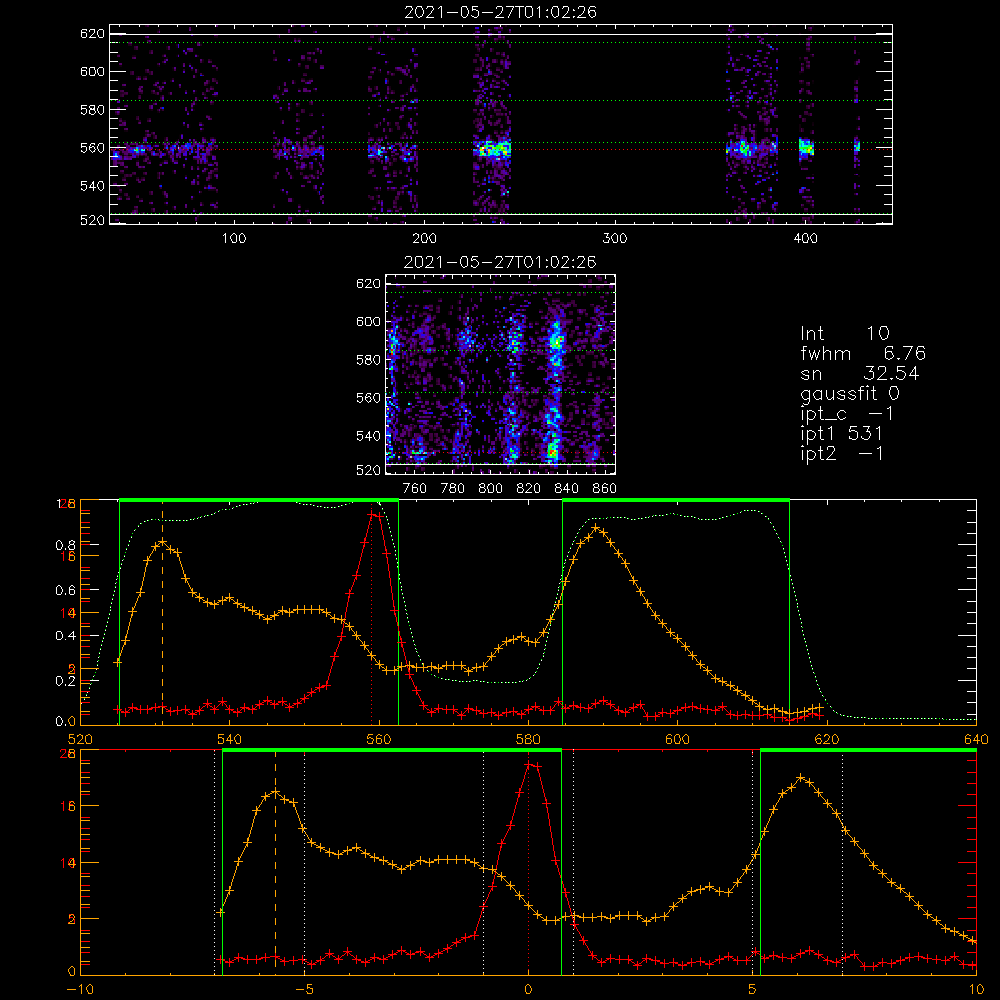Click the orange curve's right peak in the 520–640 plot
The height and width of the screenshot is (1000, 1000).
pyautogui.click(x=596, y=528)
